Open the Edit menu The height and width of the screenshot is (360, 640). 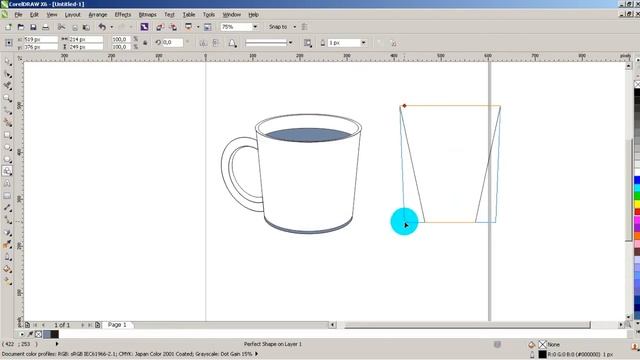tap(34, 14)
